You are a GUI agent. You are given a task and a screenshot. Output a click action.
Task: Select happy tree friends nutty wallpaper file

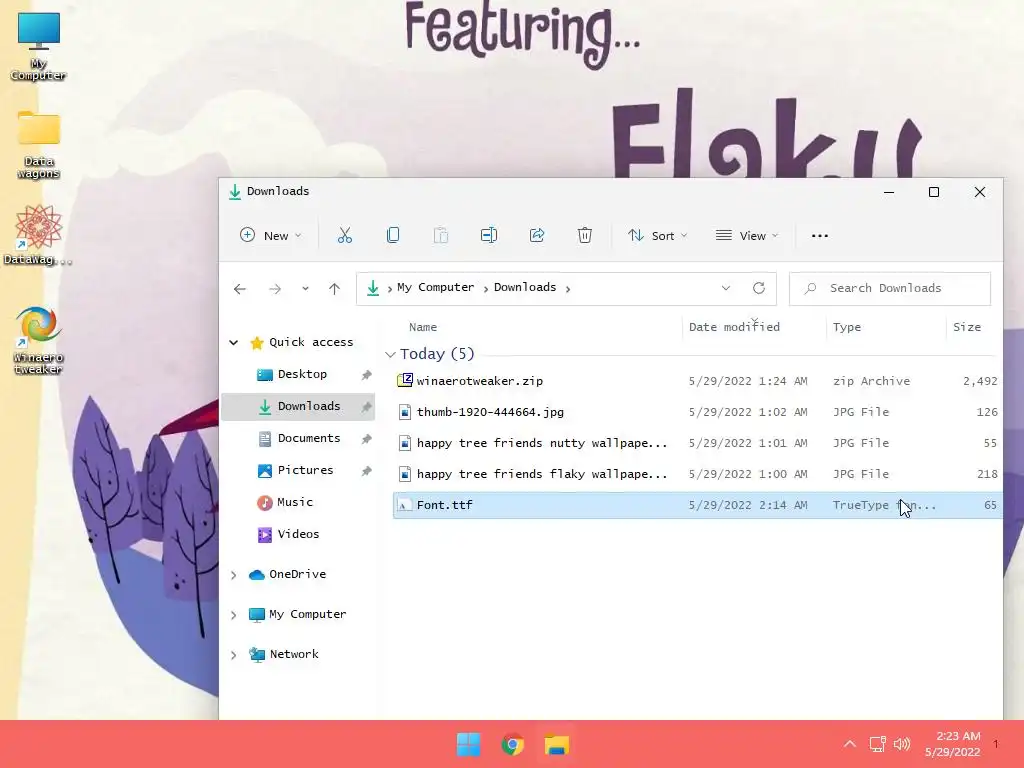tap(697, 443)
